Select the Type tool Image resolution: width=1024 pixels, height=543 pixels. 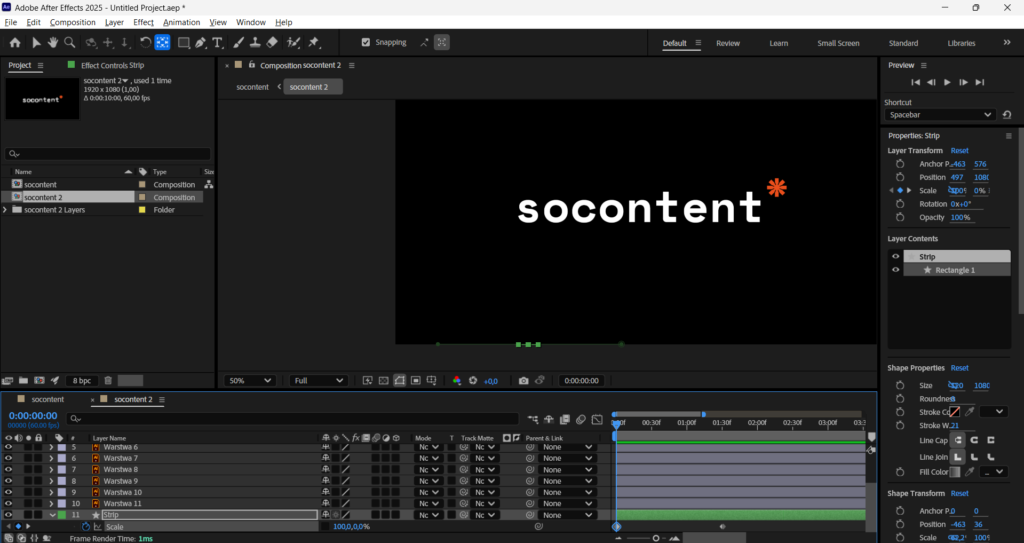tap(217, 42)
